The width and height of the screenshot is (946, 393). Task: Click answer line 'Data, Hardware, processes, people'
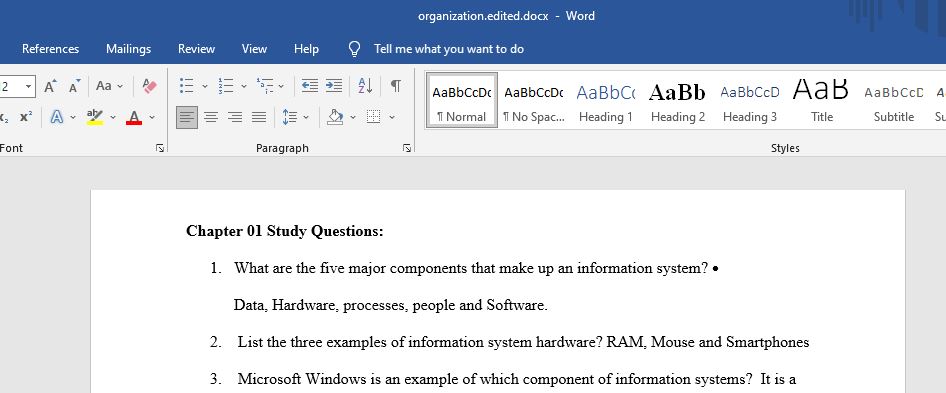click(390, 305)
